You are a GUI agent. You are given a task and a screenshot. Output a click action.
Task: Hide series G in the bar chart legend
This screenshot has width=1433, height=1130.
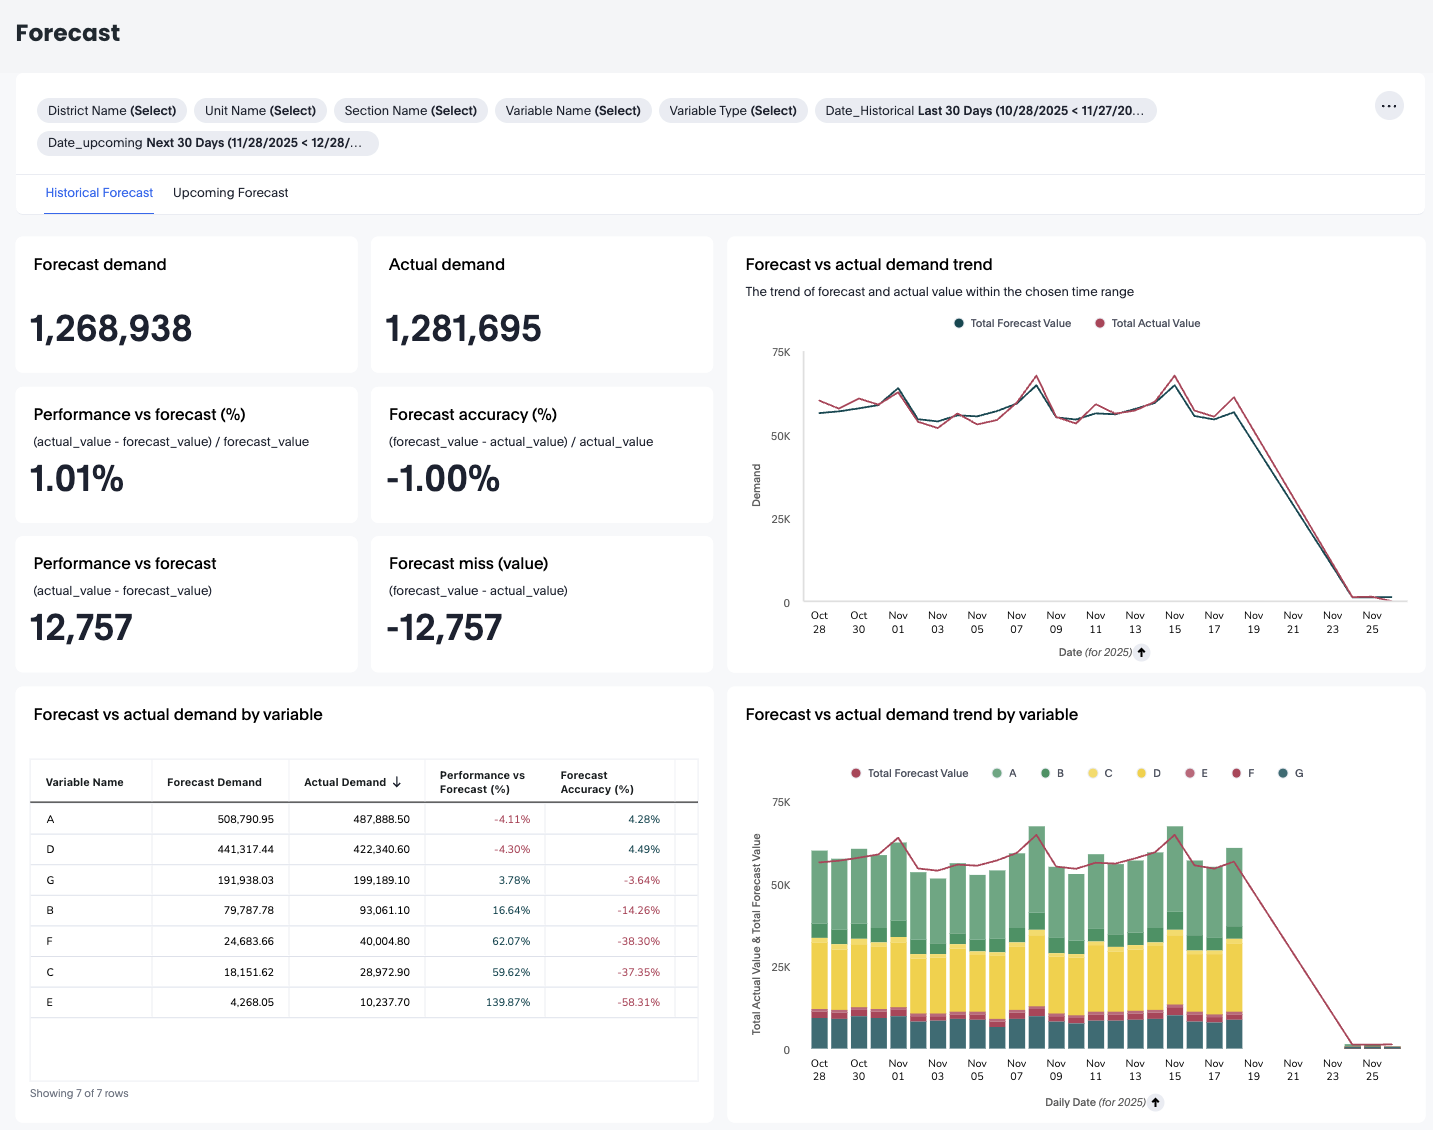coord(1283,773)
